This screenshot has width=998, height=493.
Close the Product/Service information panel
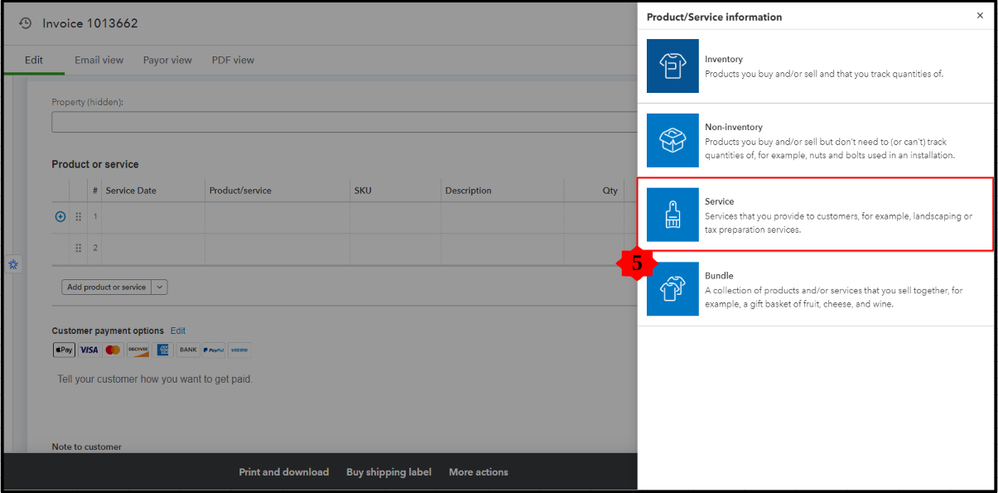(x=980, y=16)
